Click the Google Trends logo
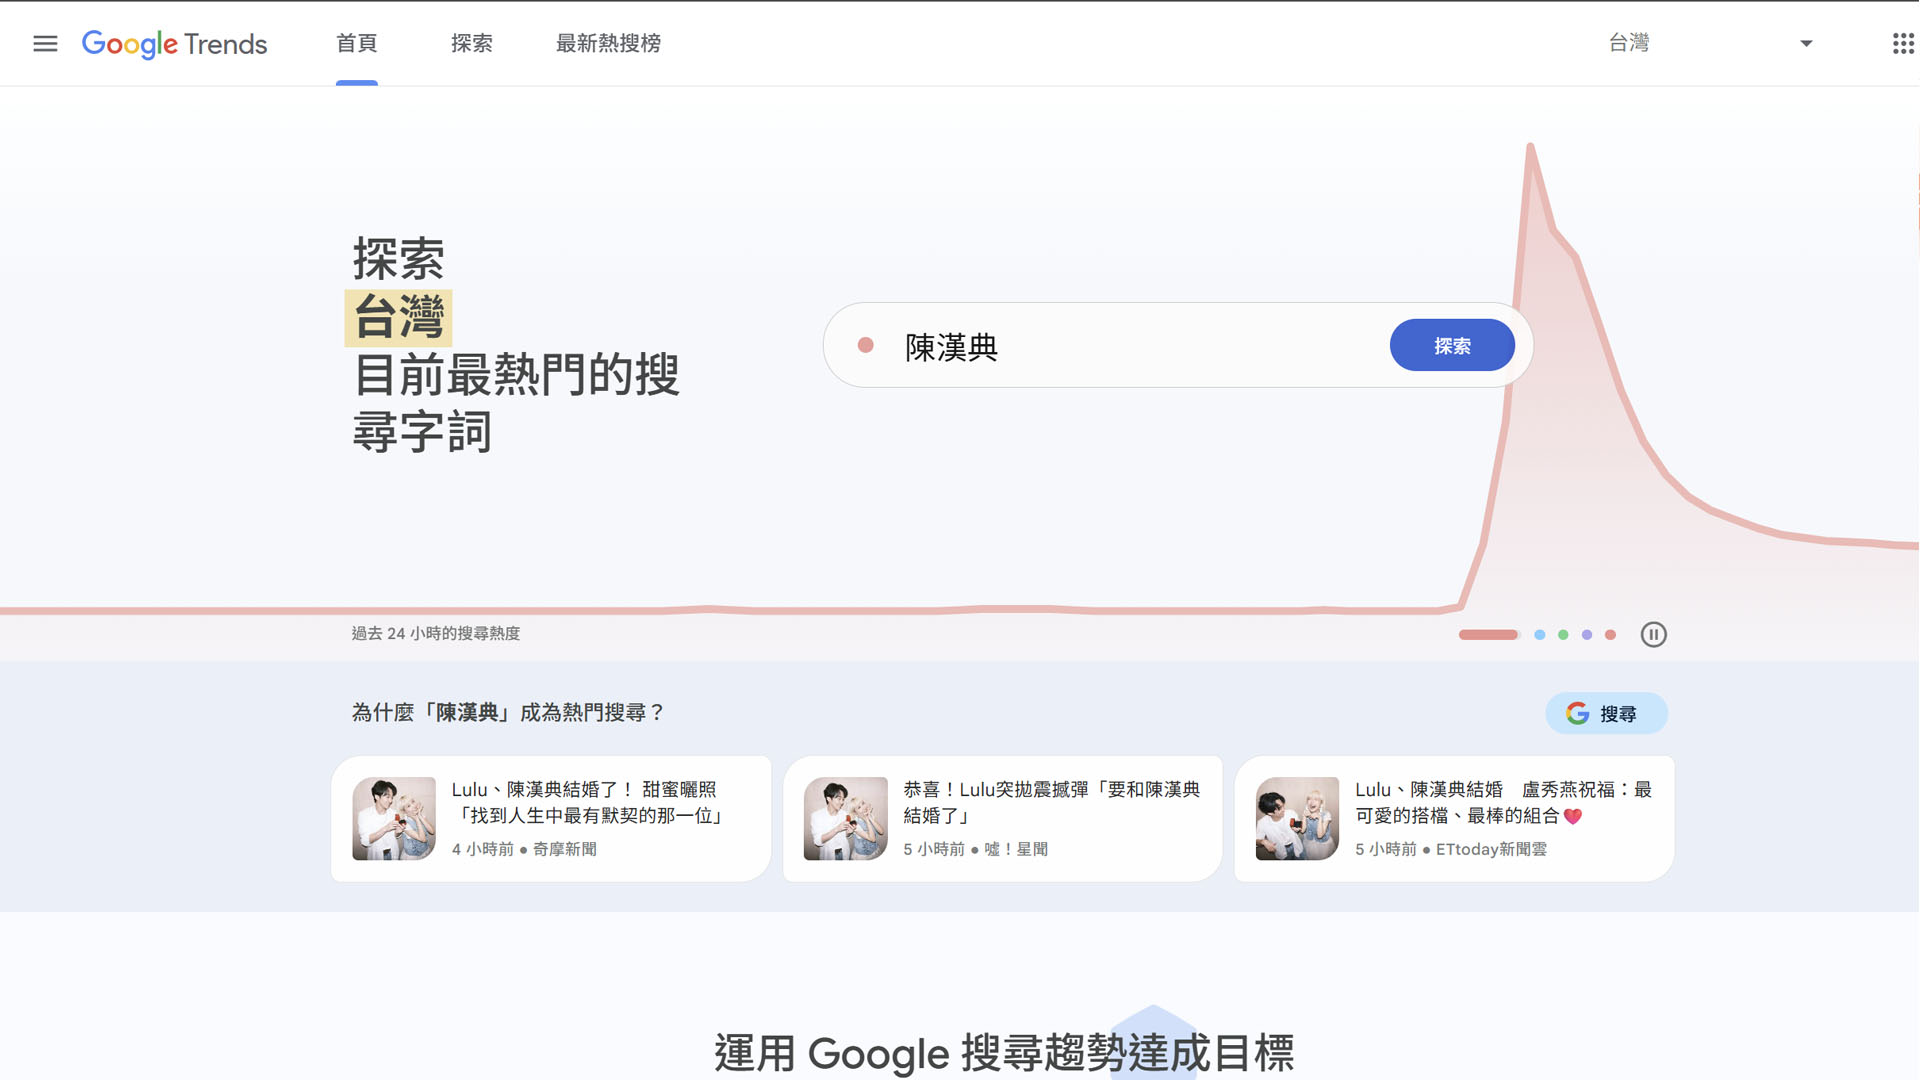Image resolution: width=1920 pixels, height=1080 pixels. click(174, 44)
